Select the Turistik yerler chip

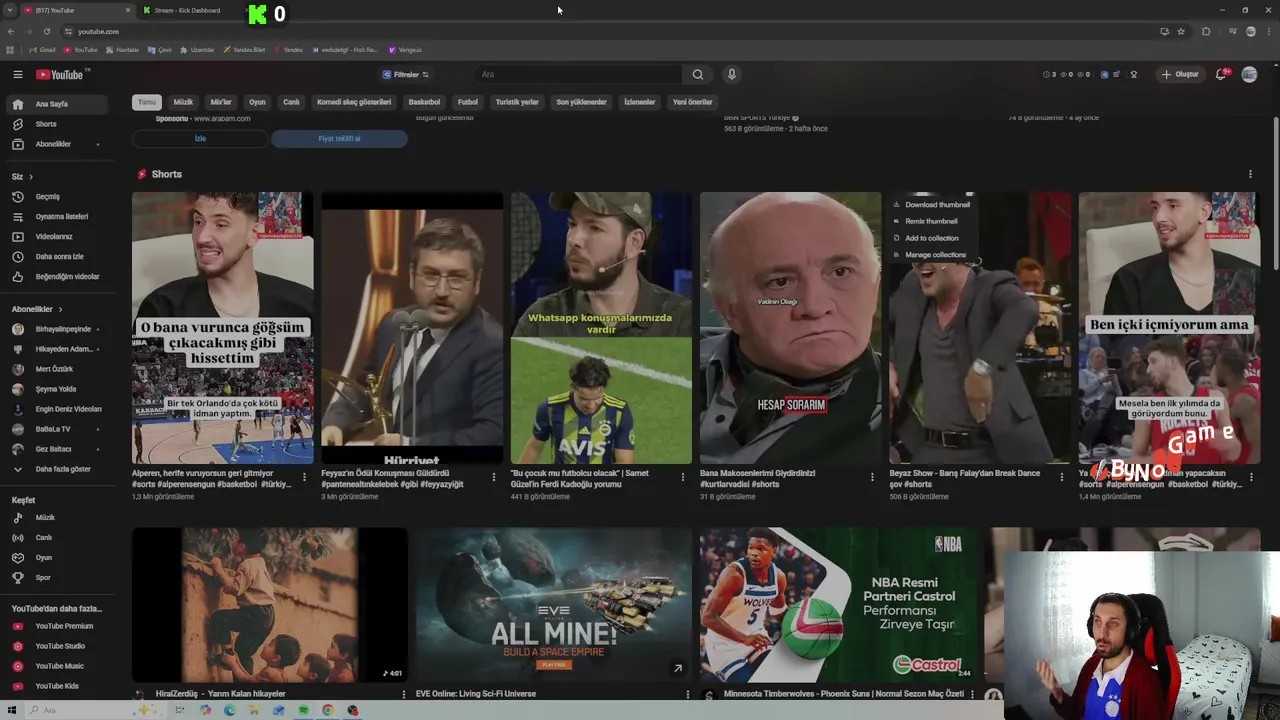[x=517, y=102]
